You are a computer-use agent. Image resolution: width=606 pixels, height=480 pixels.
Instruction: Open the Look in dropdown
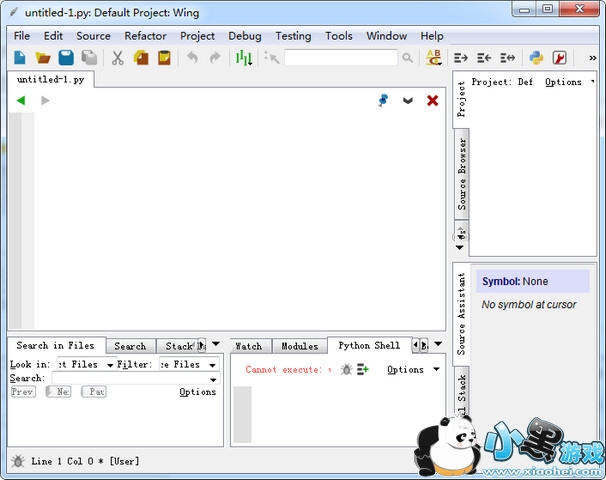point(86,364)
